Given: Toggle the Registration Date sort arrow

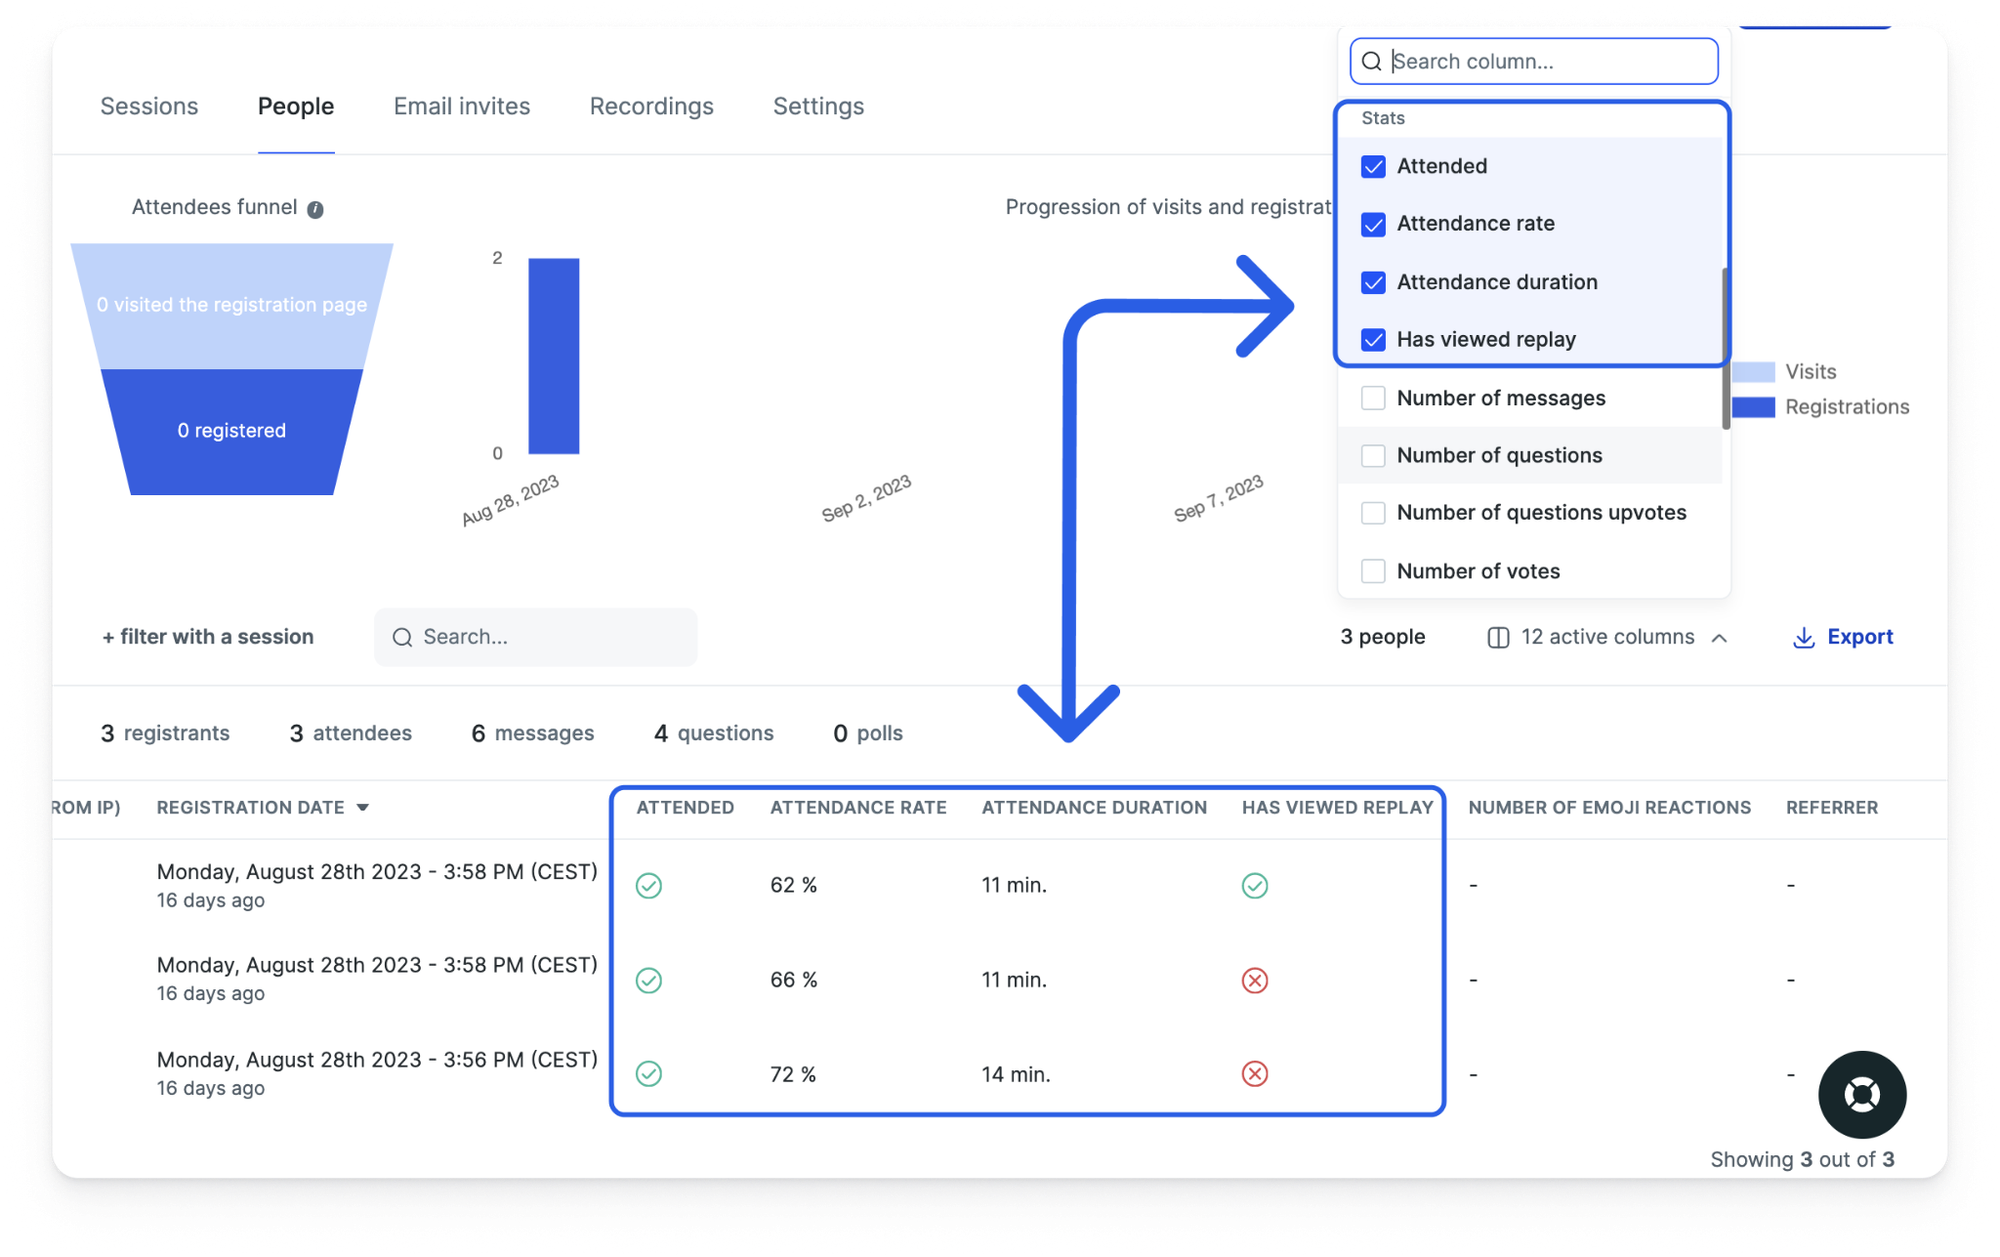Looking at the screenshot, I should click(363, 807).
